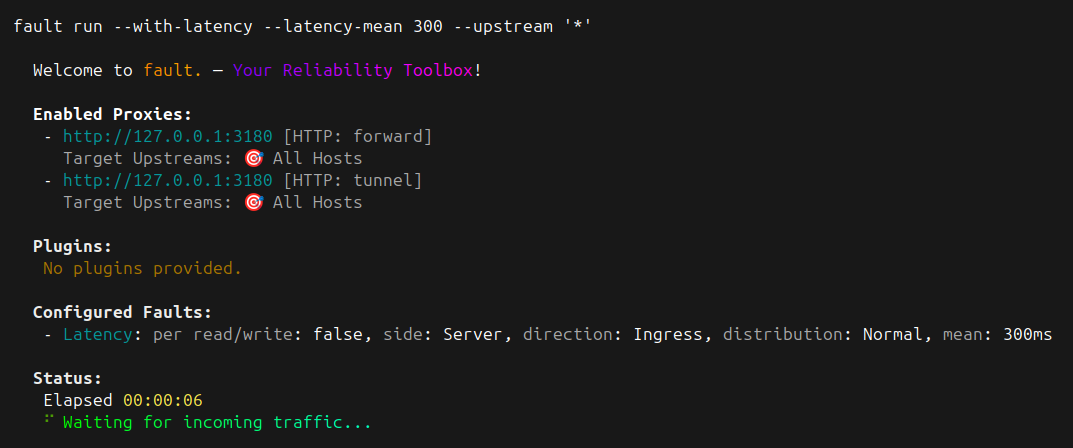This screenshot has width=1073, height=448.
Task: Click the spinner icon before Waiting for traffic
Action: point(49,420)
